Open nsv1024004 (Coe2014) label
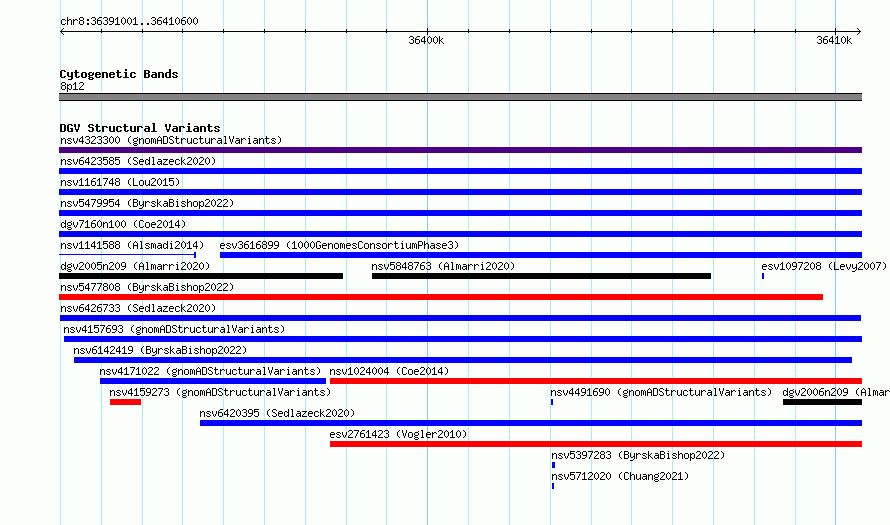 [x=389, y=371]
